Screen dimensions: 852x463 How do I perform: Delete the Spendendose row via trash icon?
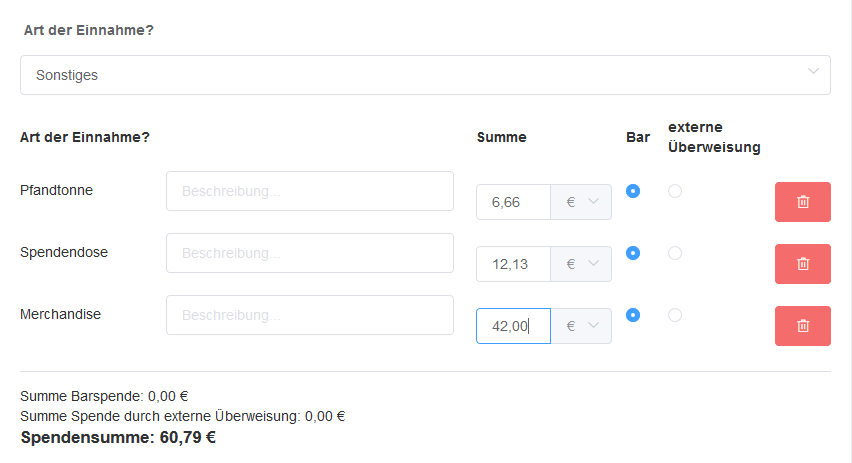[x=802, y=264]
